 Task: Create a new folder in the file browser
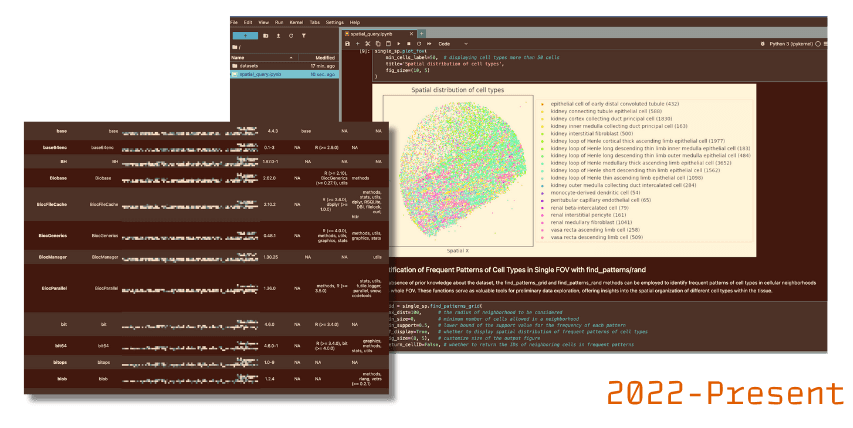tap(265, 36)
